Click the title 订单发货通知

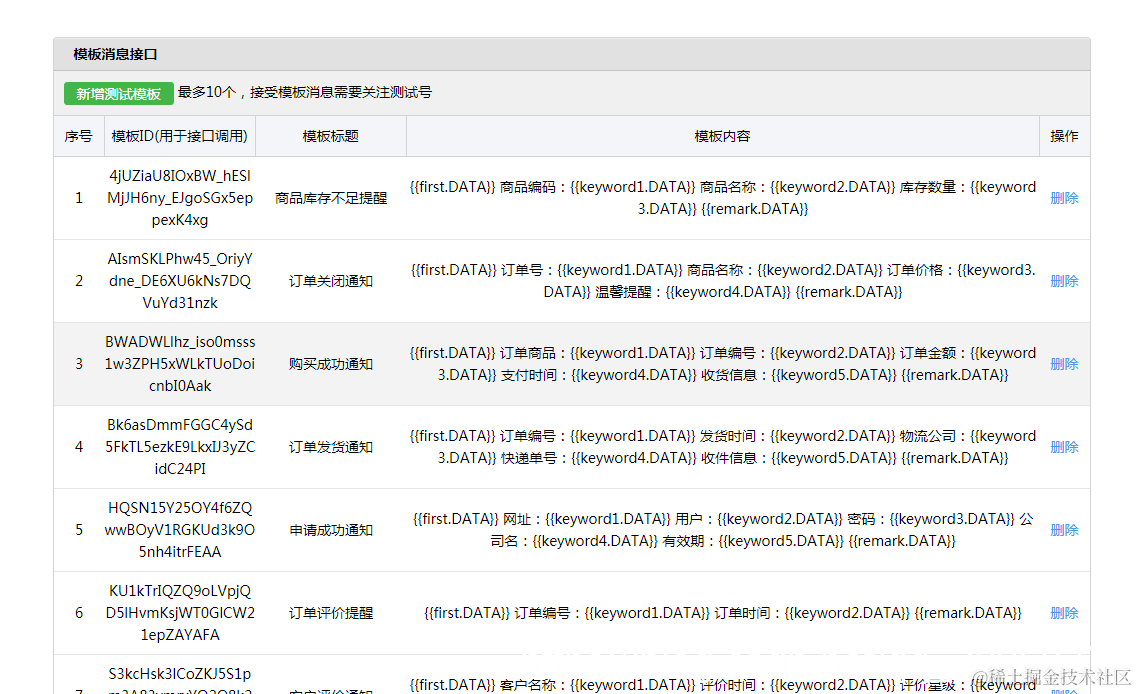330,447
